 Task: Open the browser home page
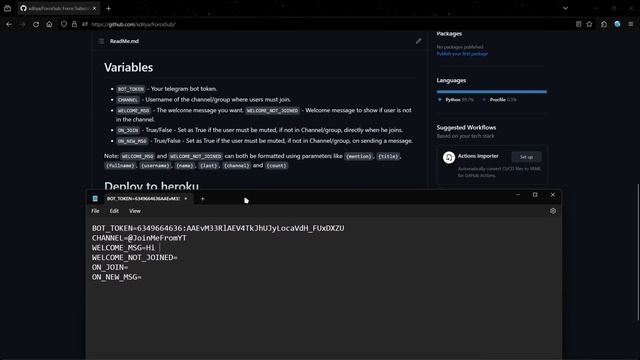click(49, 24)
